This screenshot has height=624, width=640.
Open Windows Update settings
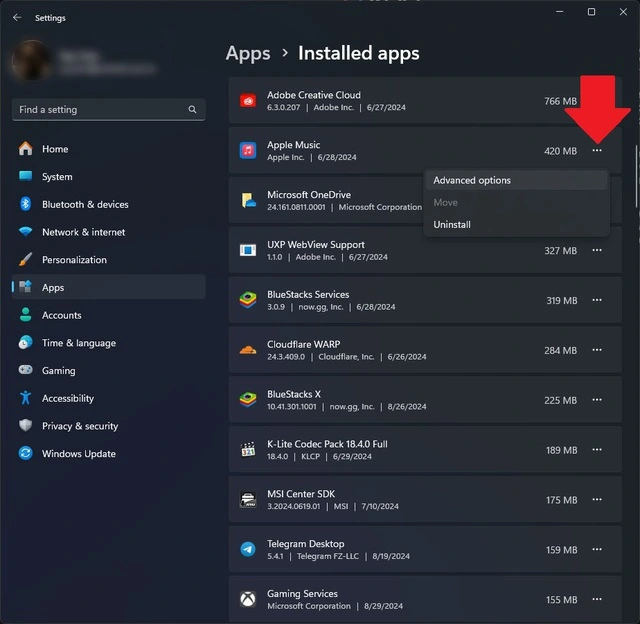point(108,453)
